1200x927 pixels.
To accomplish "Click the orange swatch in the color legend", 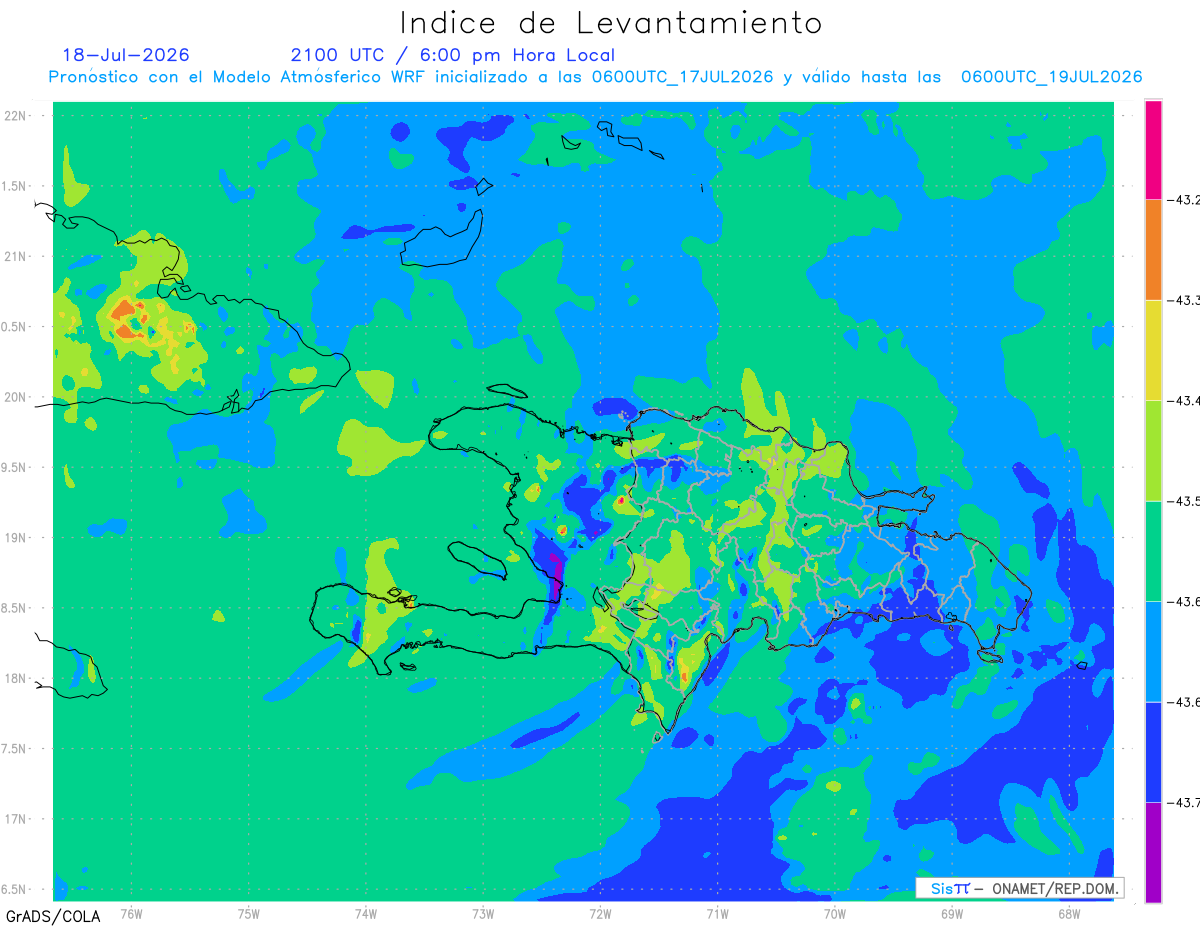I will pos(1153,249).
